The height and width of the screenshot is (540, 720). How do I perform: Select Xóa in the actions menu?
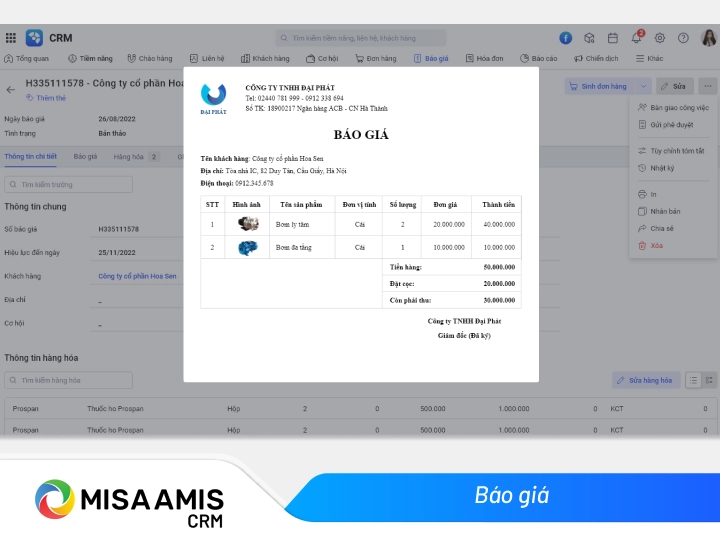point(656,245)
